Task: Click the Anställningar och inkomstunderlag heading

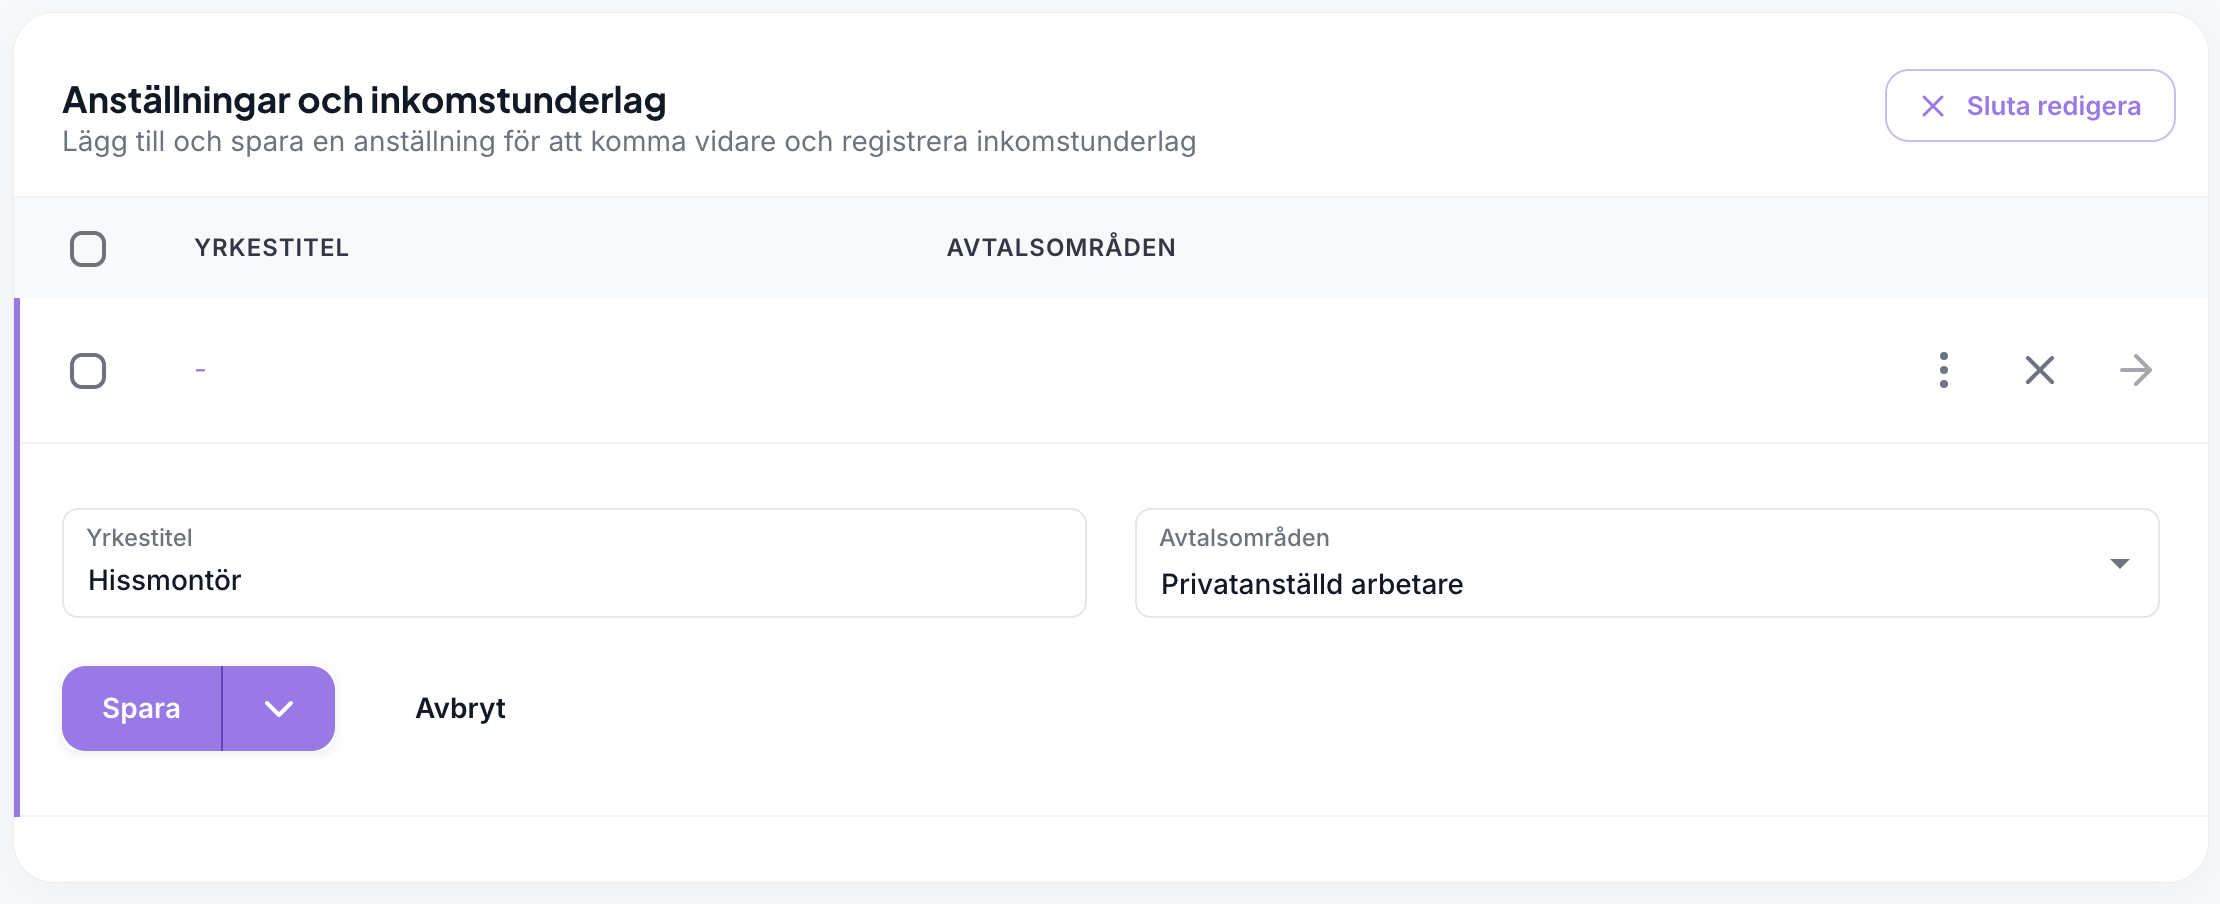Action: [364, 100]
